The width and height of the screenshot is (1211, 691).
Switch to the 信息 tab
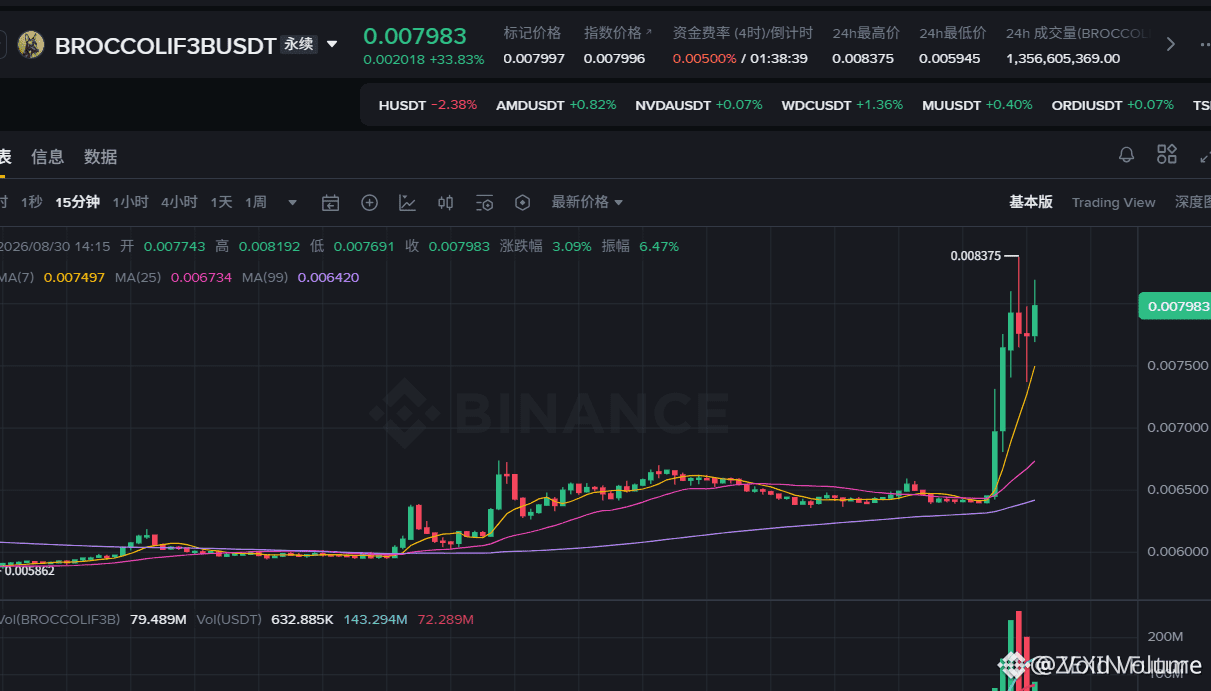48,157
